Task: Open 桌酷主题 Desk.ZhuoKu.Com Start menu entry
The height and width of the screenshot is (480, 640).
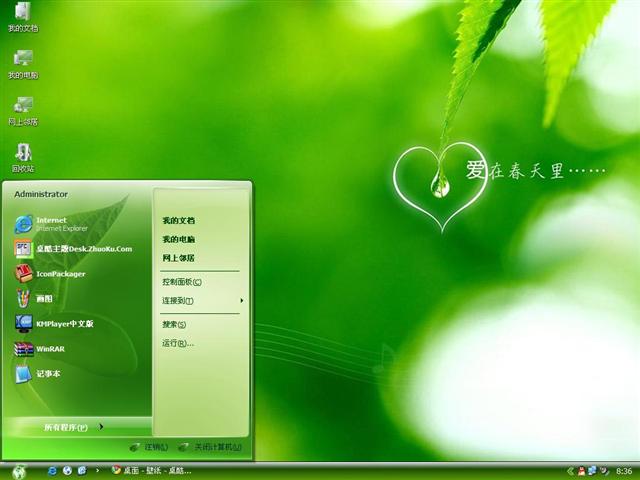Action: click(78, 249)
